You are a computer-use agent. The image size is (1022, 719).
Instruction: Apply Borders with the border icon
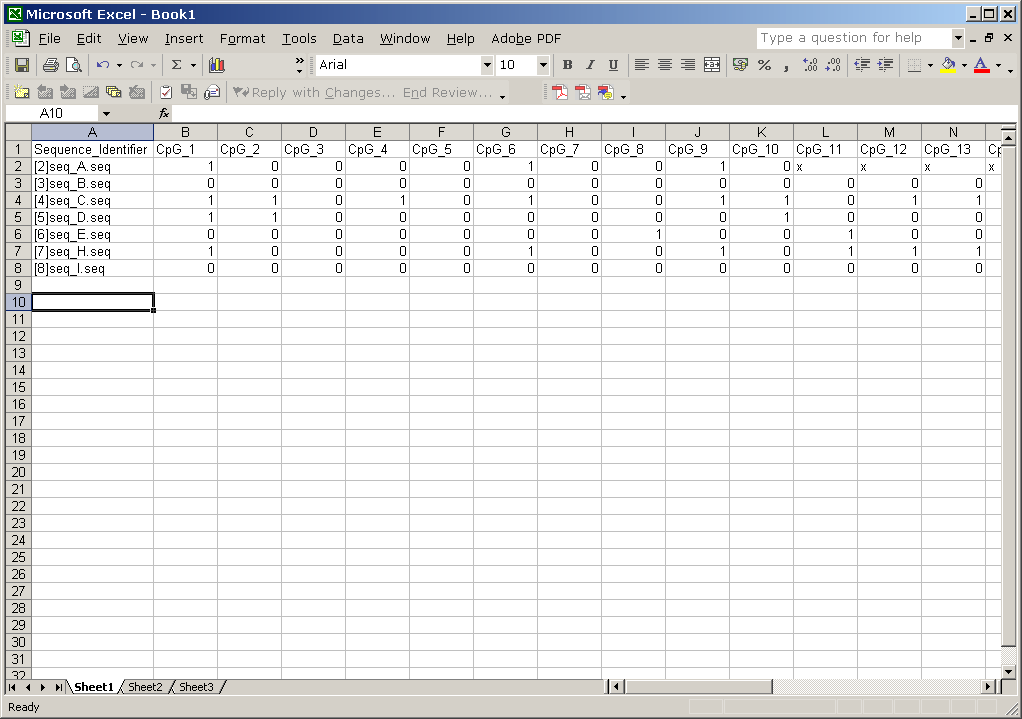pyautogui.click(x=914, y=65)
